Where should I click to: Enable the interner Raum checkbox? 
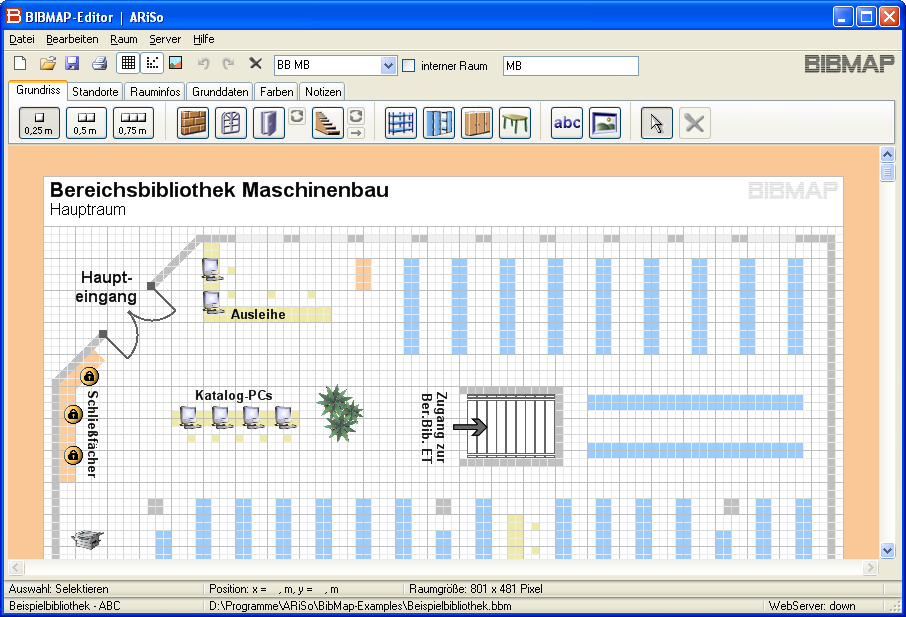point(409,66)
